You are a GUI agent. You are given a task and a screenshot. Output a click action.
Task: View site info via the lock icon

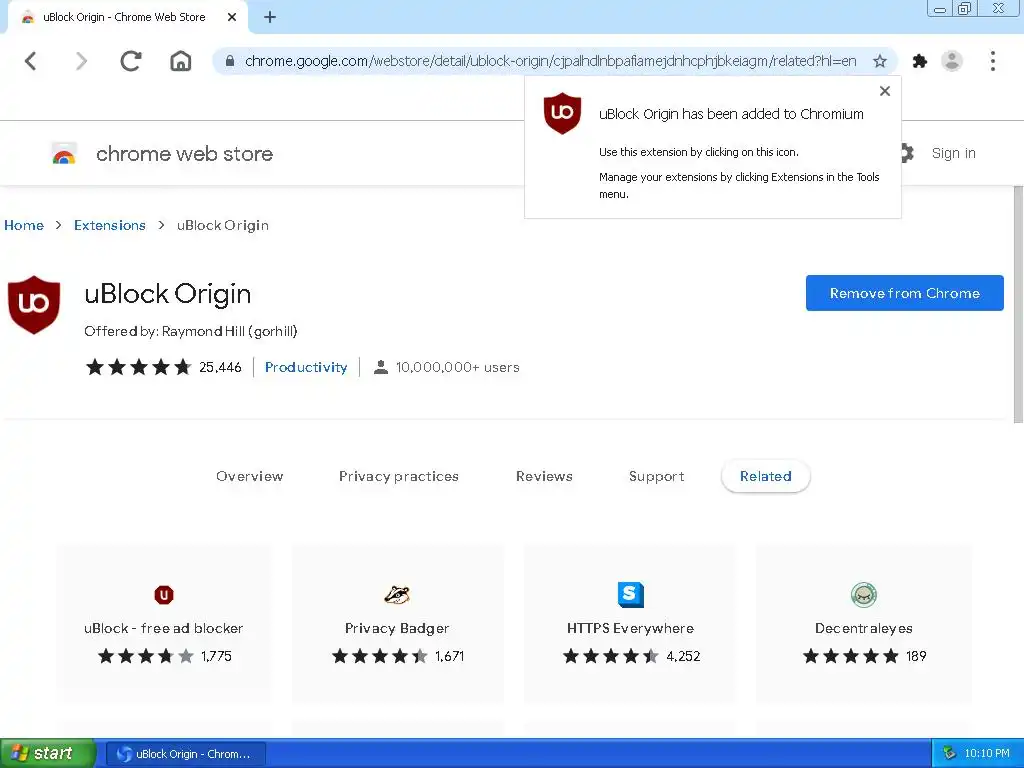[x=230, y=61]
